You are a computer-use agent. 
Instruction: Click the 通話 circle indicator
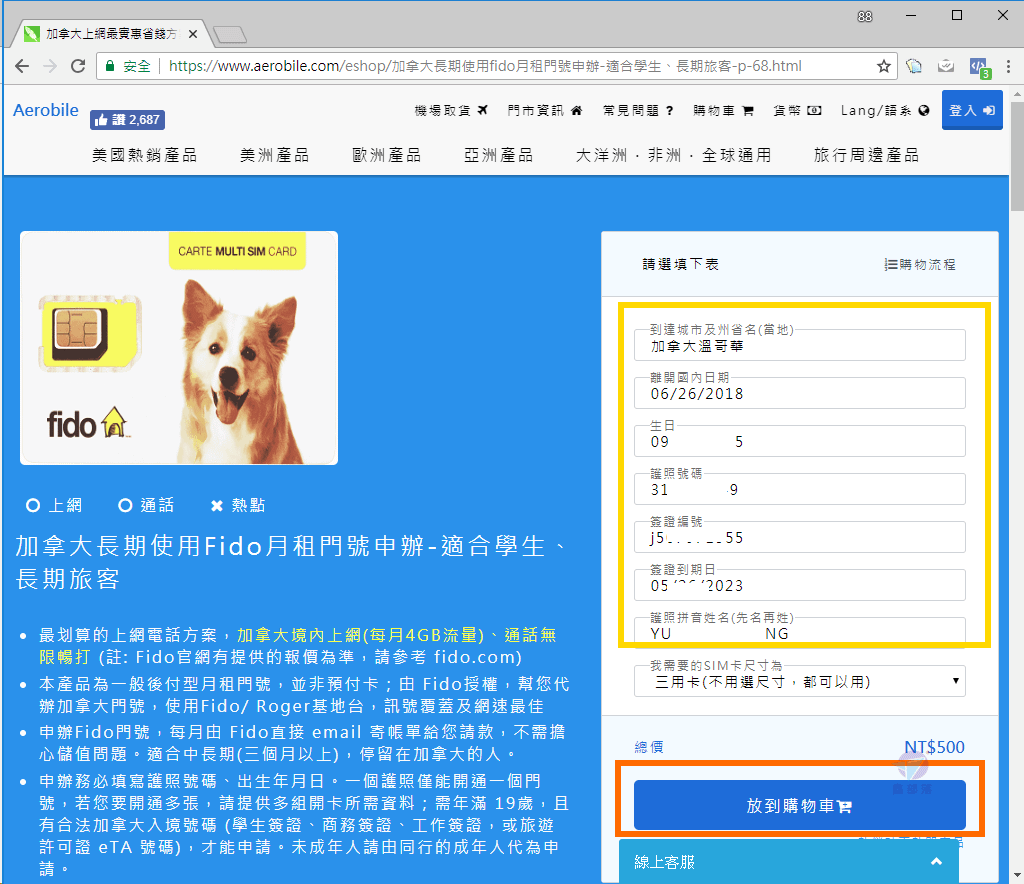tap(125, 505)
